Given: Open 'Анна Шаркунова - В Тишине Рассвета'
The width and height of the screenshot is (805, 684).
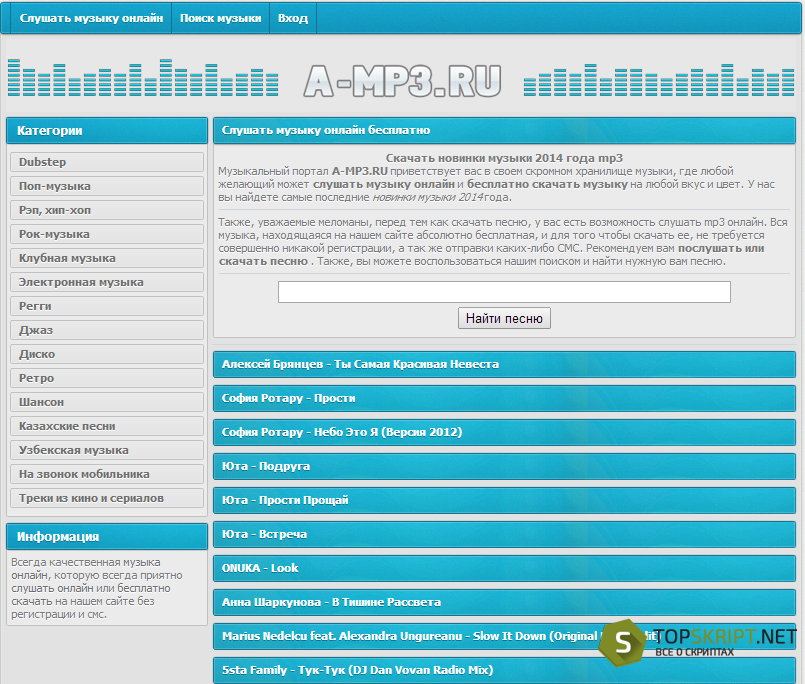Looking at the screenshot, I should [x=504, y=602].
